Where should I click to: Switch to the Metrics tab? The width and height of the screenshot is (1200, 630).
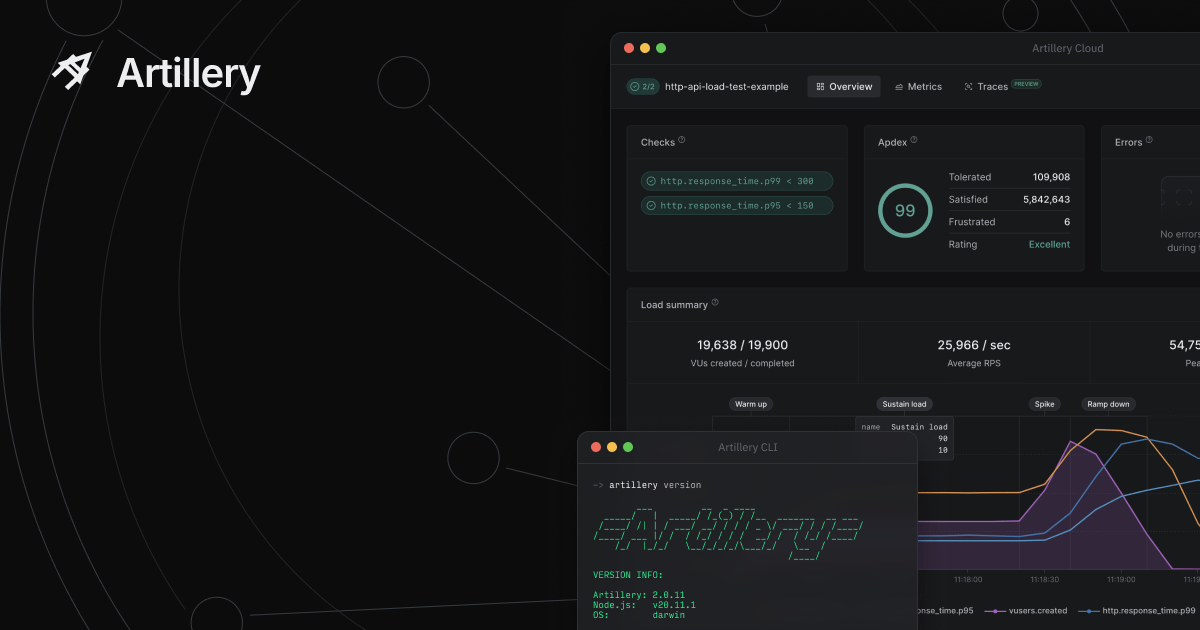(918, 87)
